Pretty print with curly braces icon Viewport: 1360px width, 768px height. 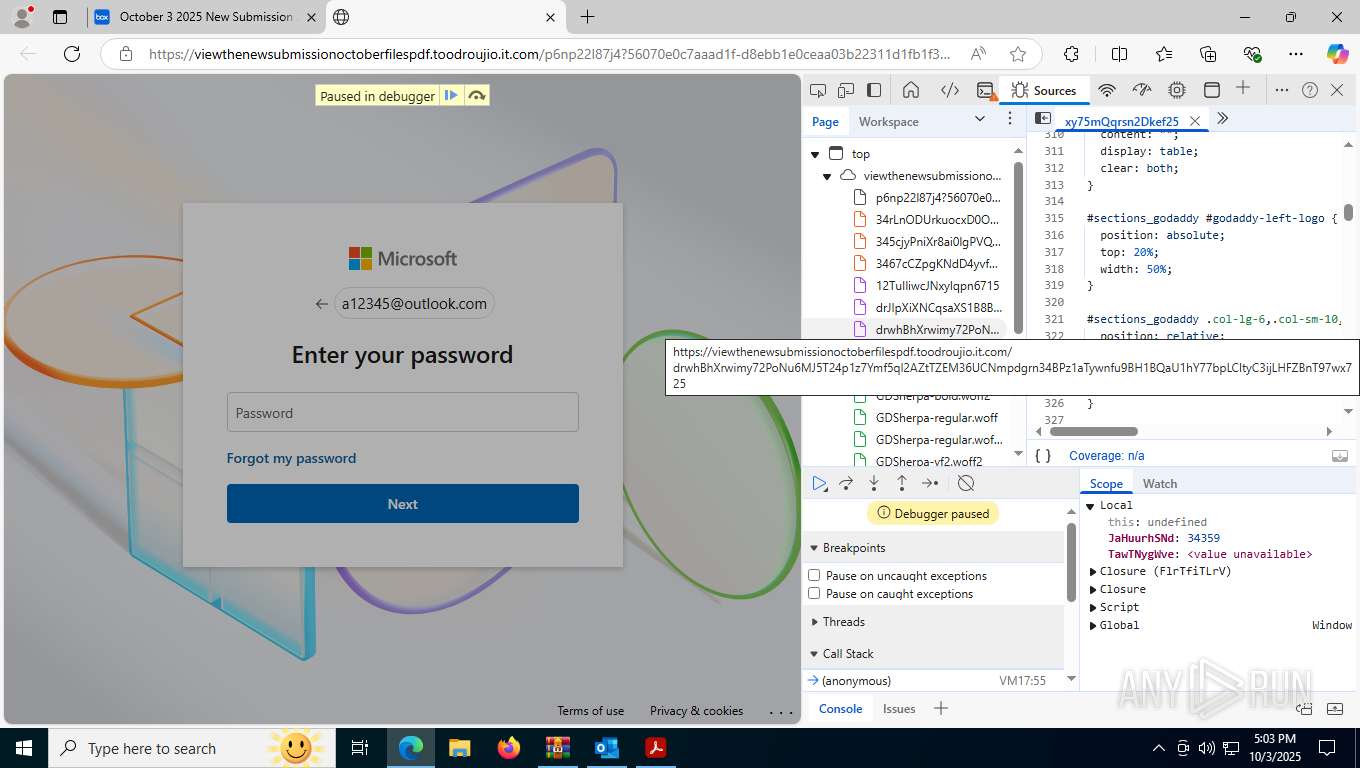pos(1043,455)
